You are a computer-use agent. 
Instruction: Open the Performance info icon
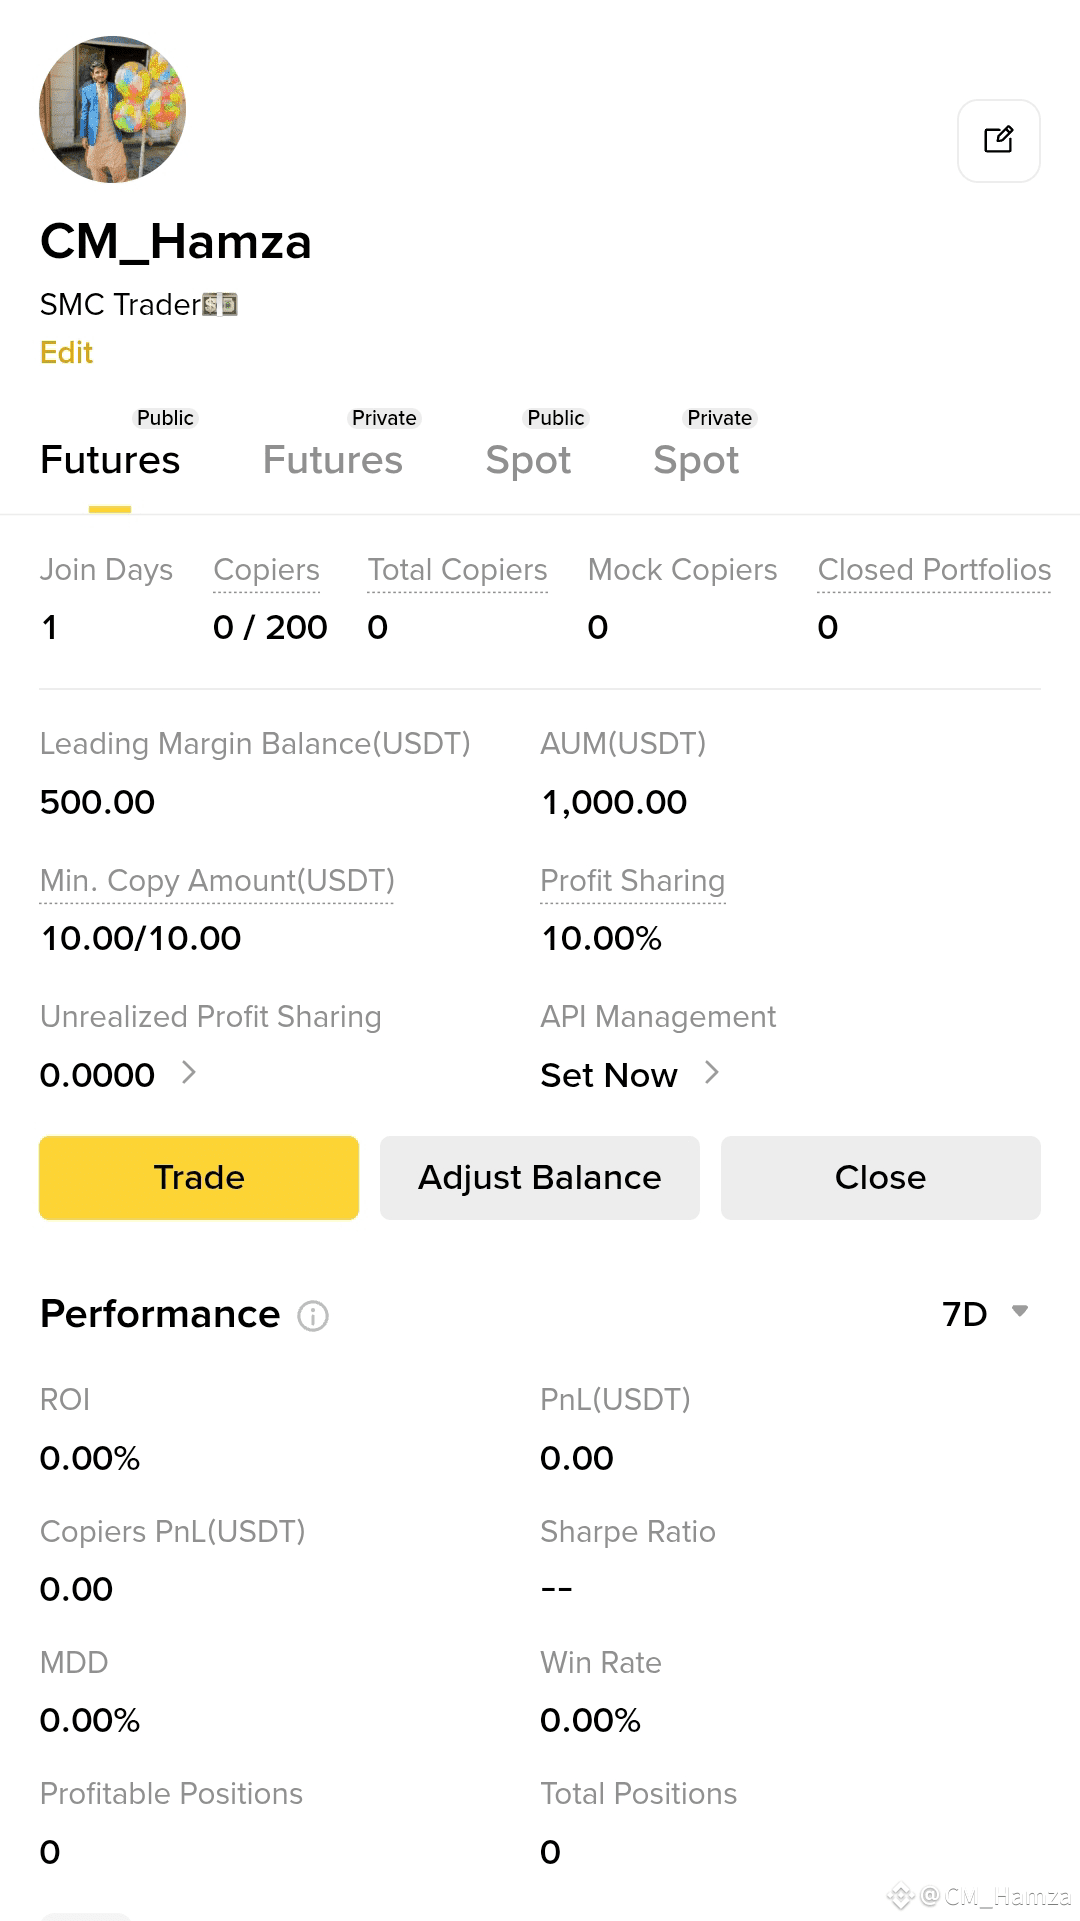coord(313,1316)
